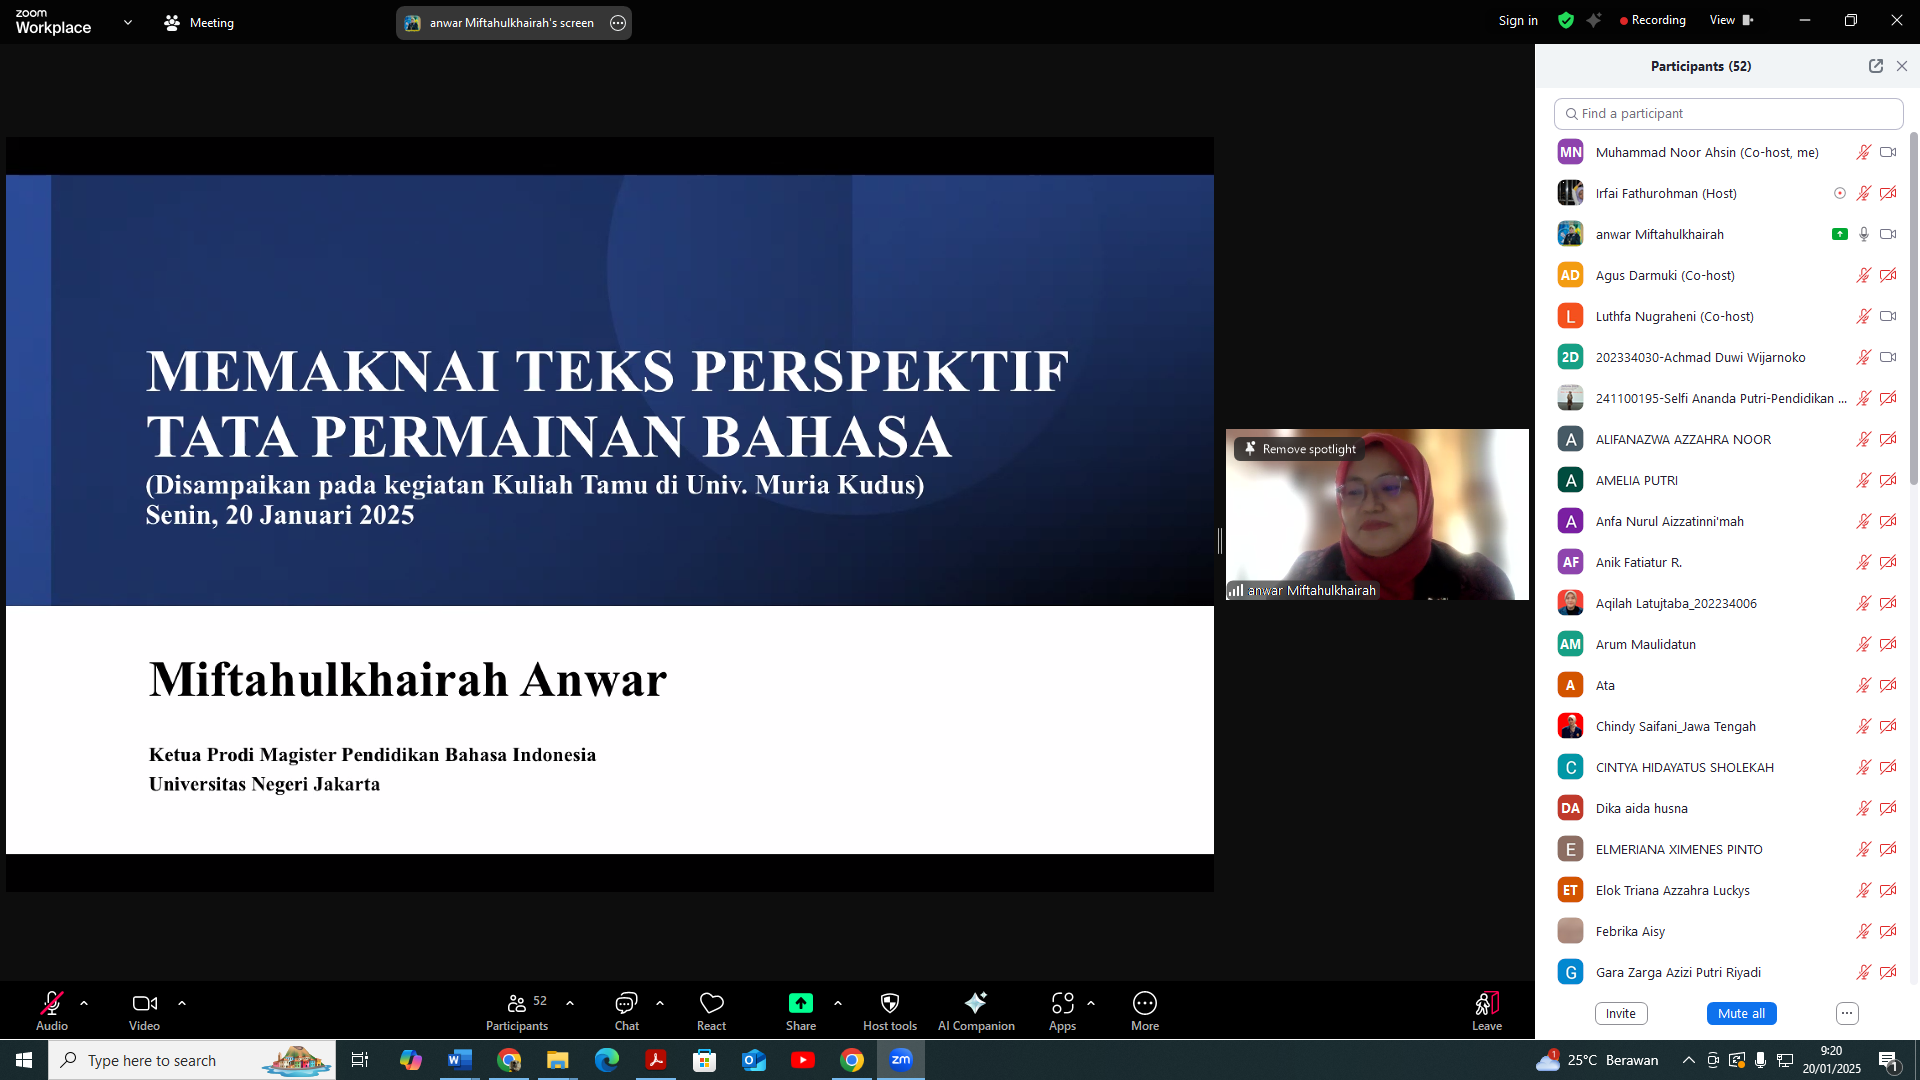Click the divider handle beside shared screen
This screenshot has height=1080, width=1920.
pos(1220,540)
